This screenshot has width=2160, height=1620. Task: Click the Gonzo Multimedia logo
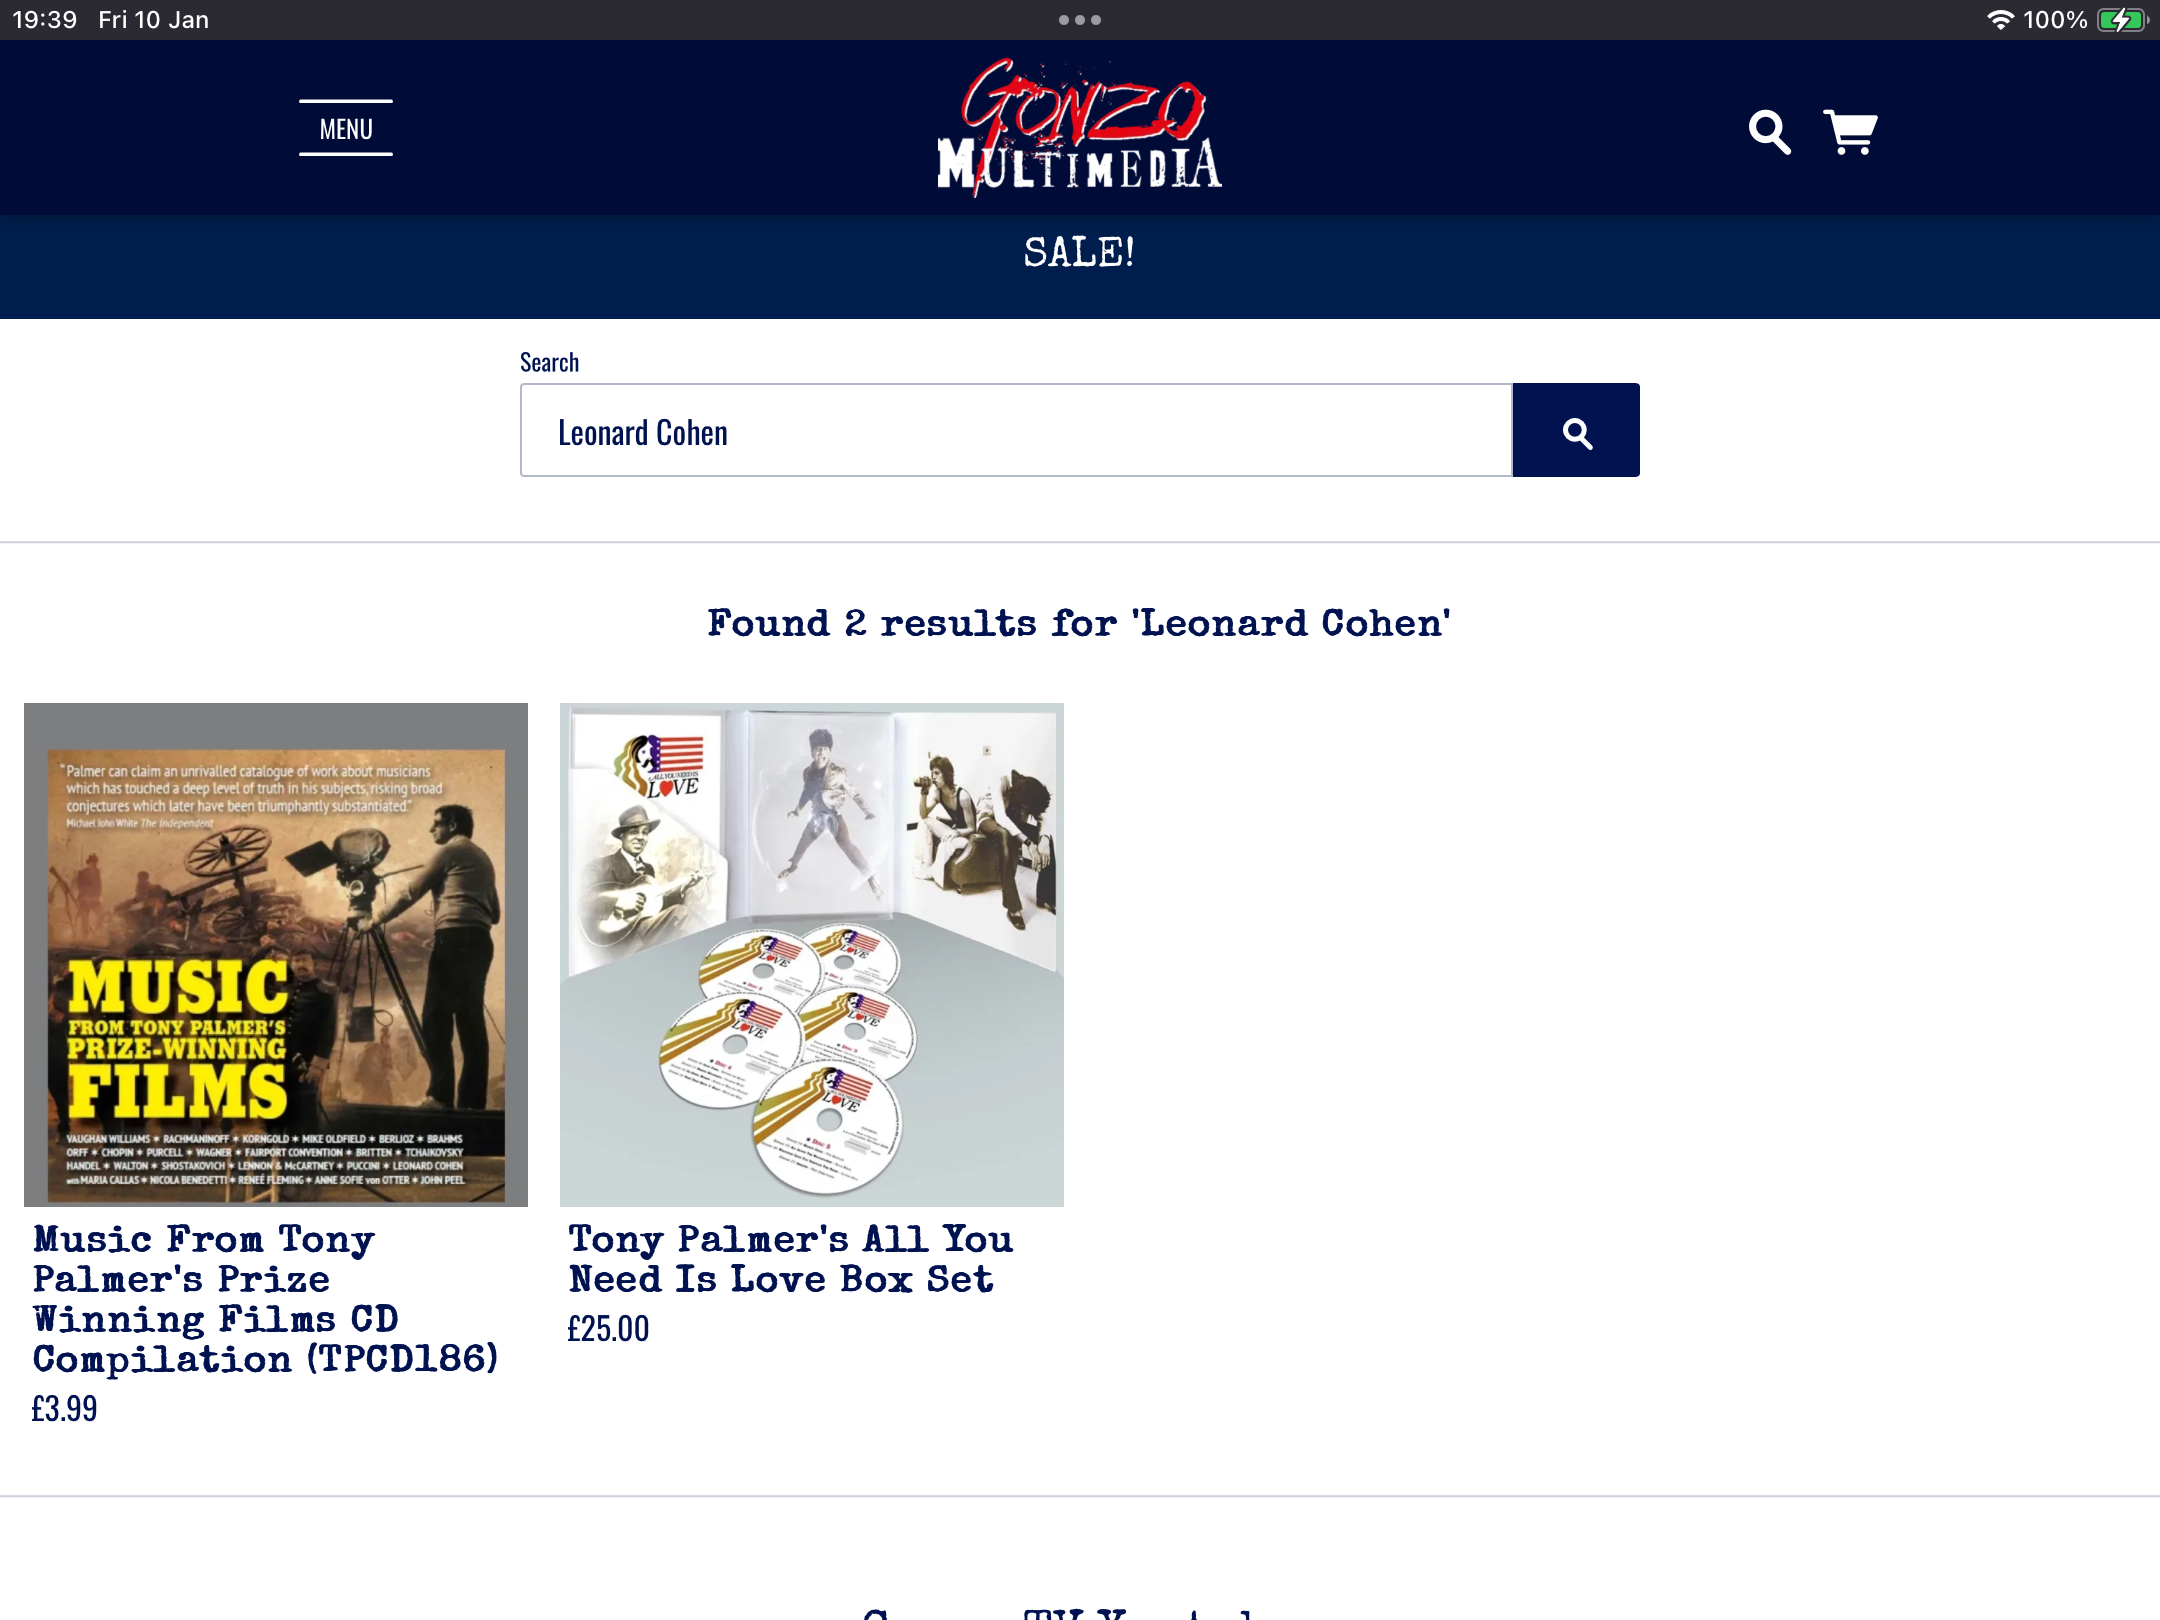1080,128
